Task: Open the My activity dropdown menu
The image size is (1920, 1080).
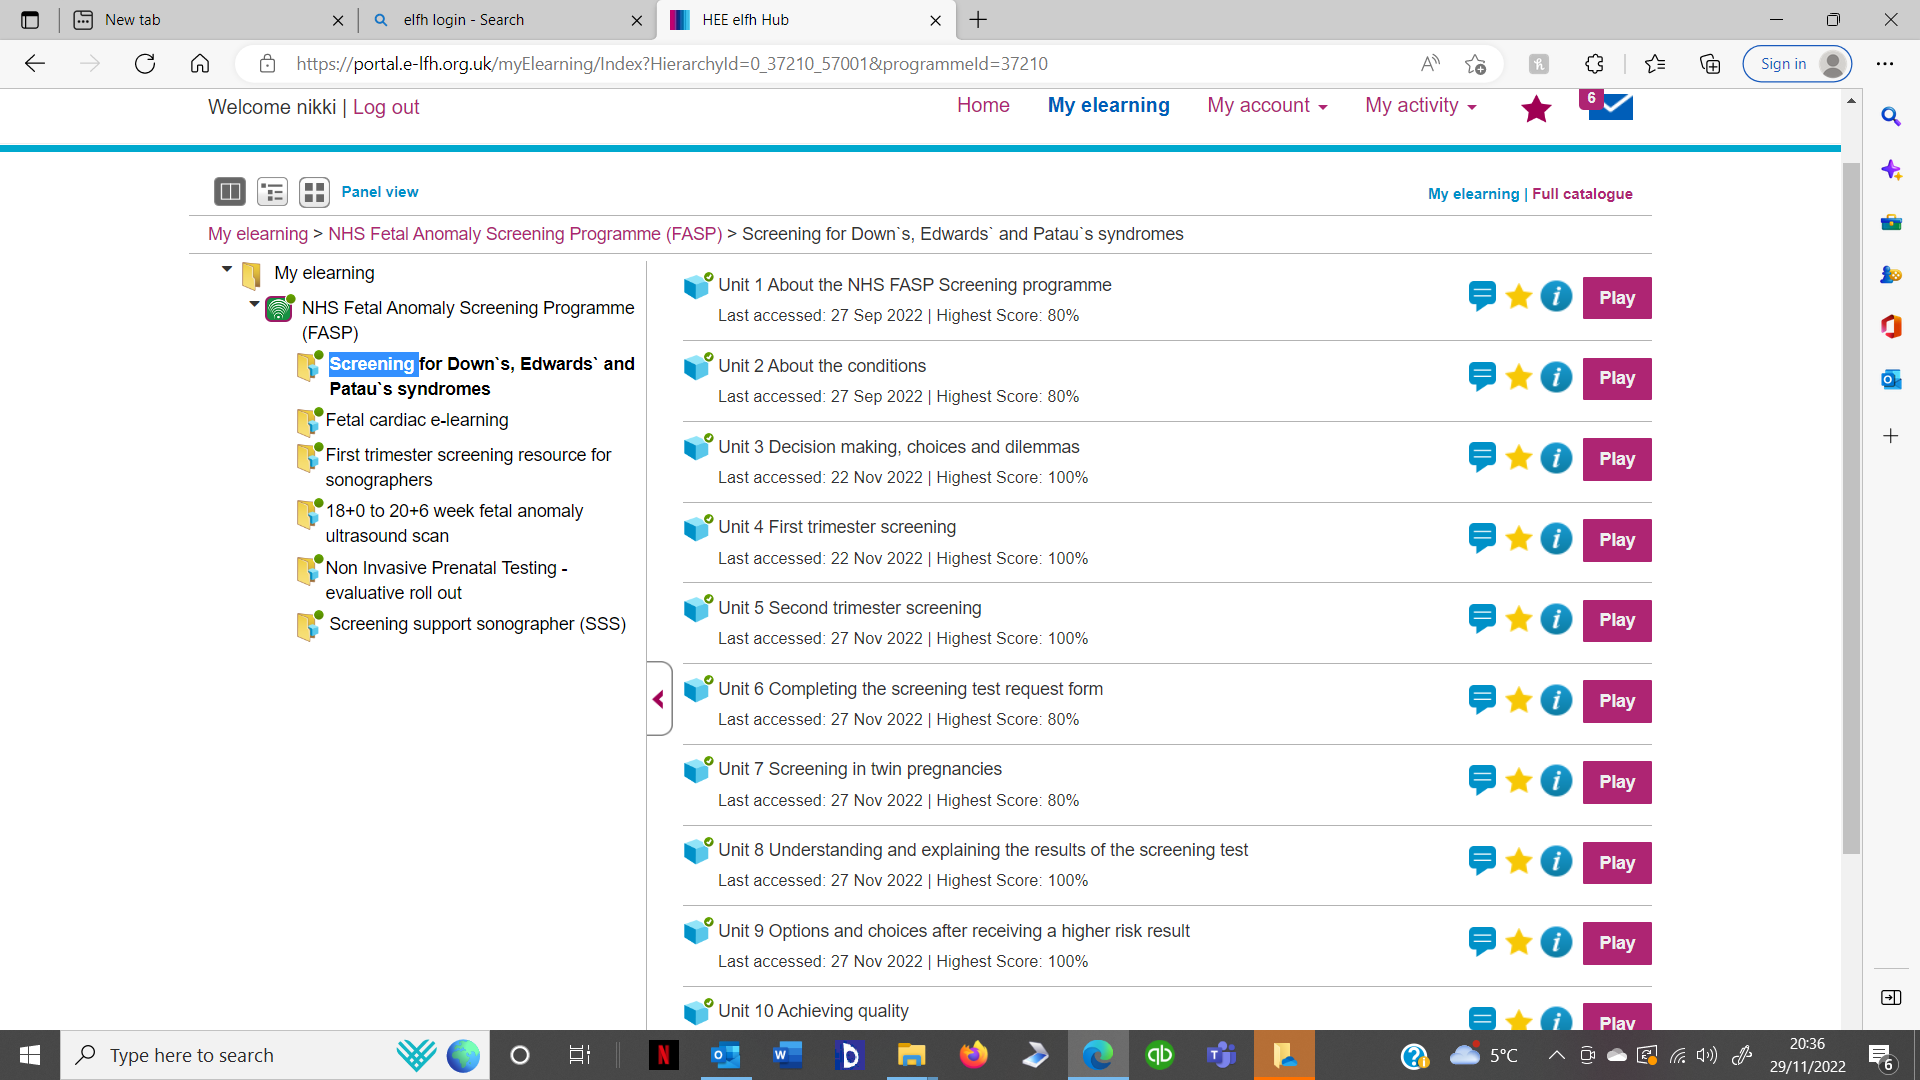Action: [x=1420, y=106]
